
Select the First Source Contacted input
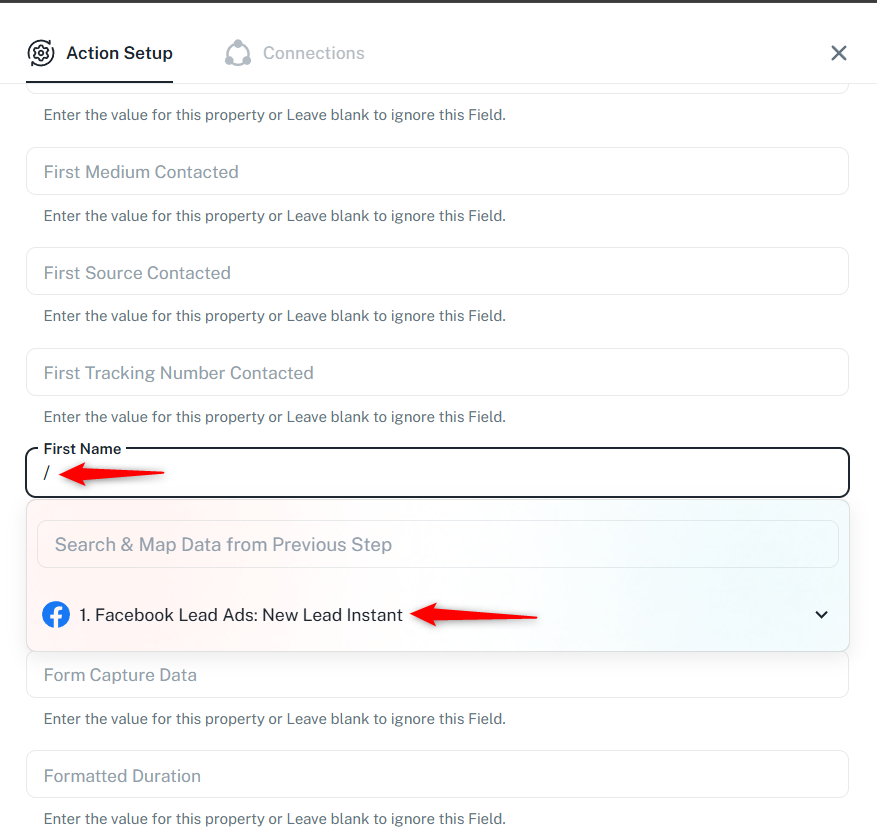[x=437, y=273]
